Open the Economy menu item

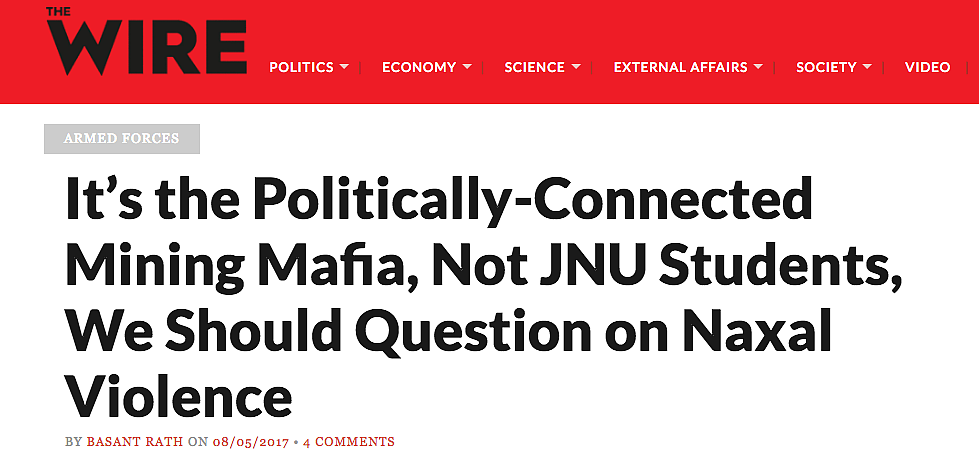[x=419, y=67]
